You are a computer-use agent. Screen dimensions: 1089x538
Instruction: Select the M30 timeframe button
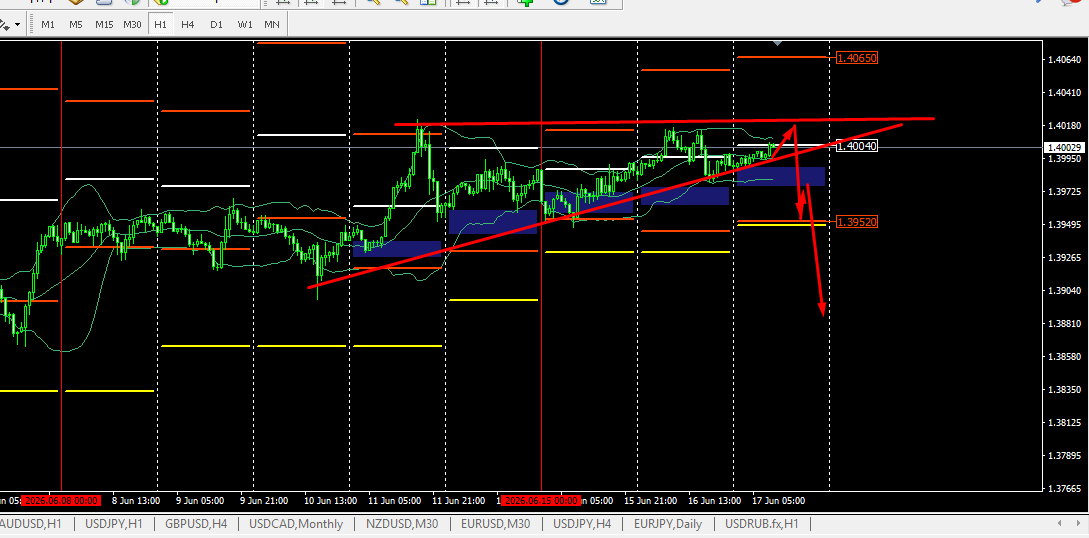click(132, 24)
